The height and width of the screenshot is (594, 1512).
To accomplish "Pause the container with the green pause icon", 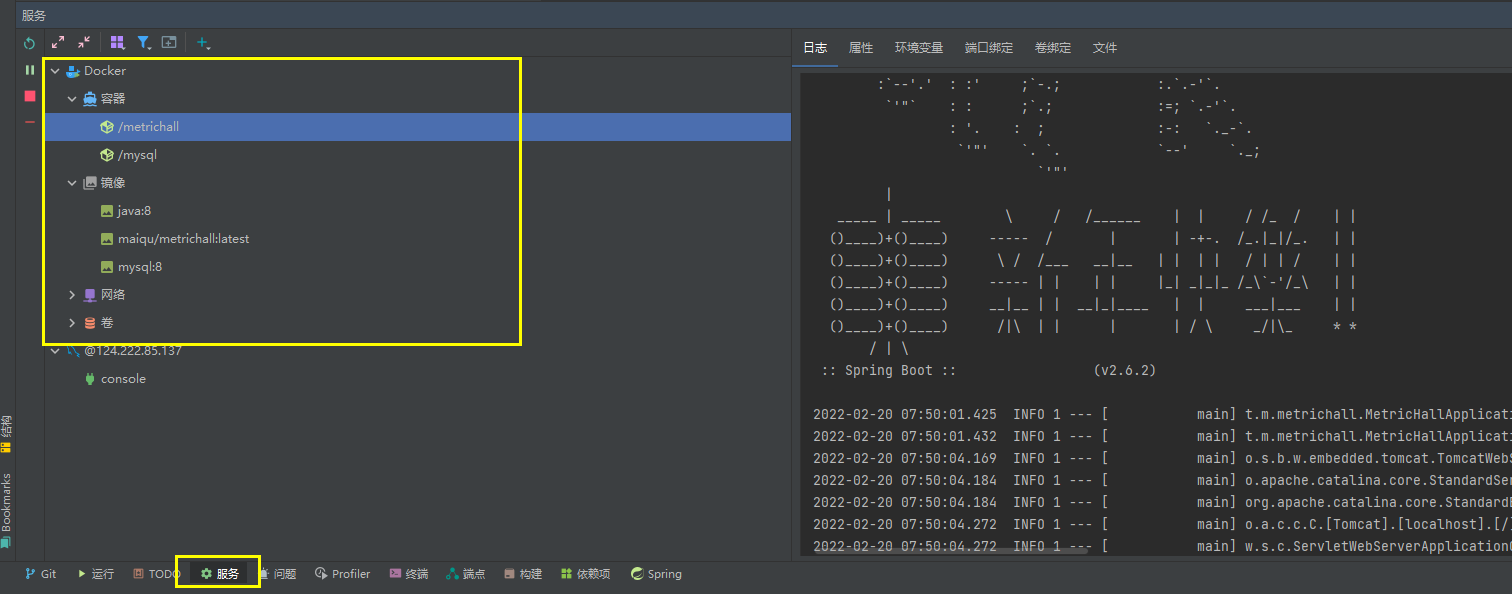I will [x=30, y=70].
